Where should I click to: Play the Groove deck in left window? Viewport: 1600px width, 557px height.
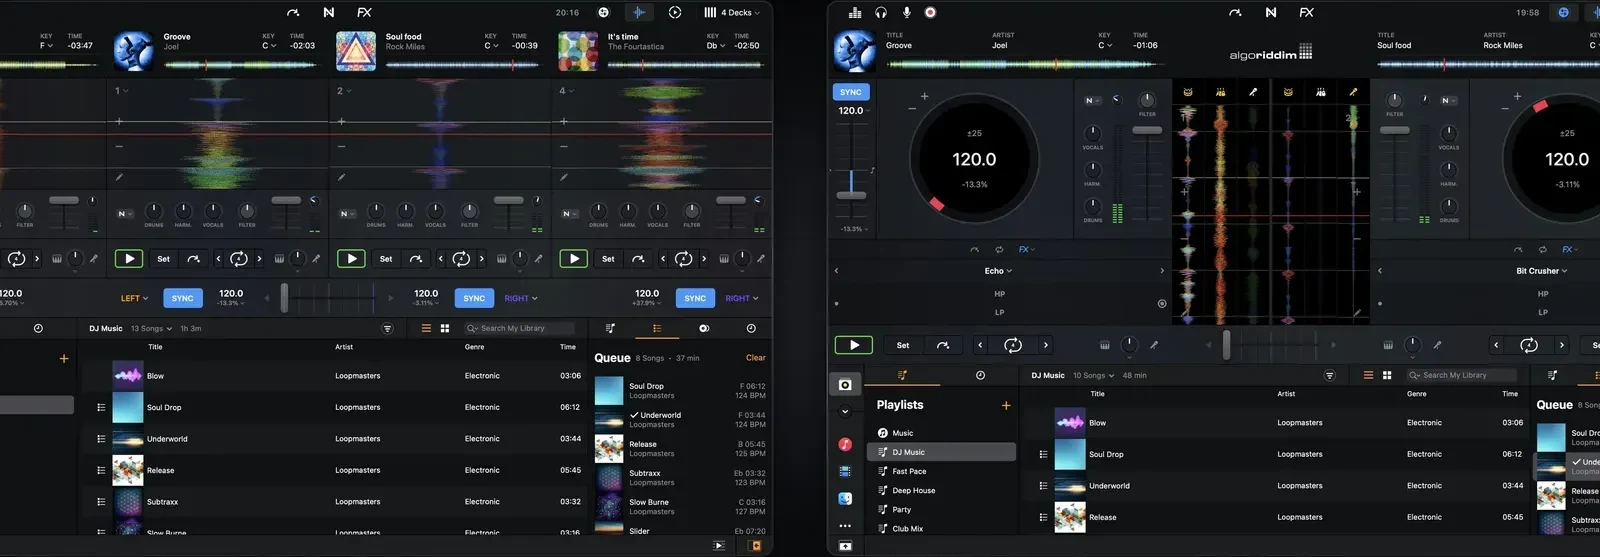129,258
